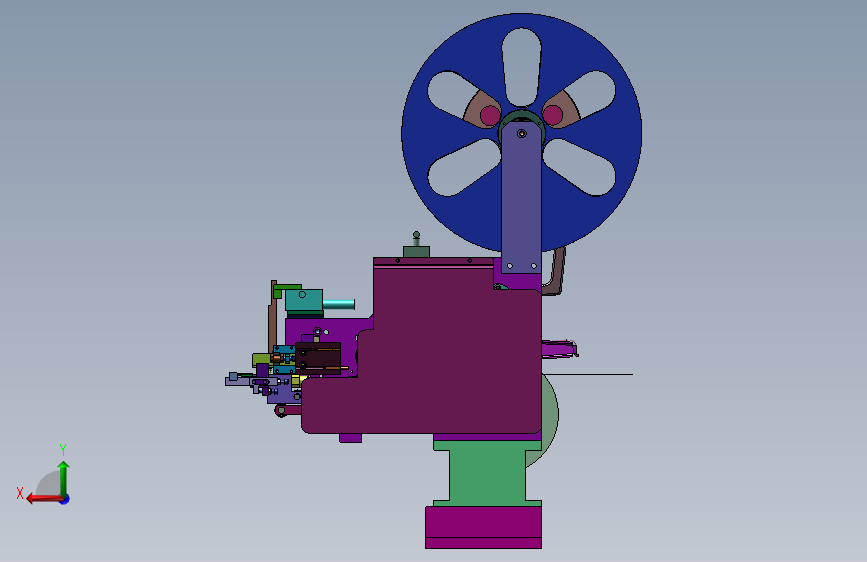This screenshot has width=867, height=562.
Task: Select the left pink disc on the reel hub
Action: 489,116
